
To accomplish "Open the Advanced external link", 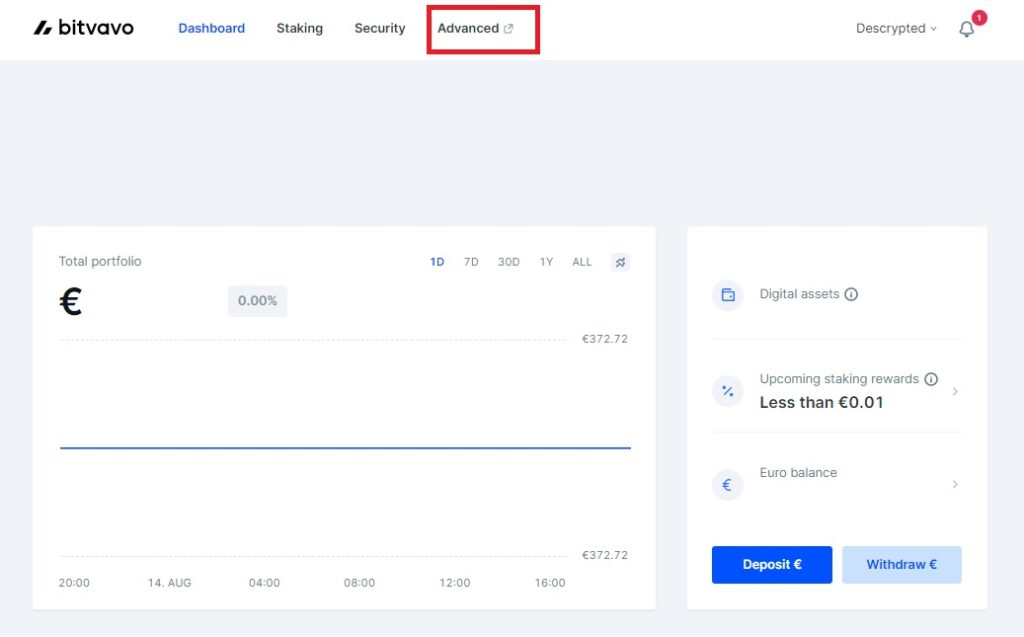I will 475,29.
